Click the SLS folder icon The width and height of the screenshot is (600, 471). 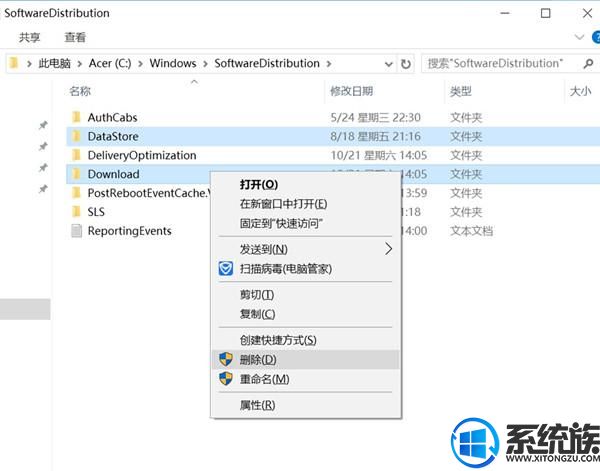click(76, 212)
